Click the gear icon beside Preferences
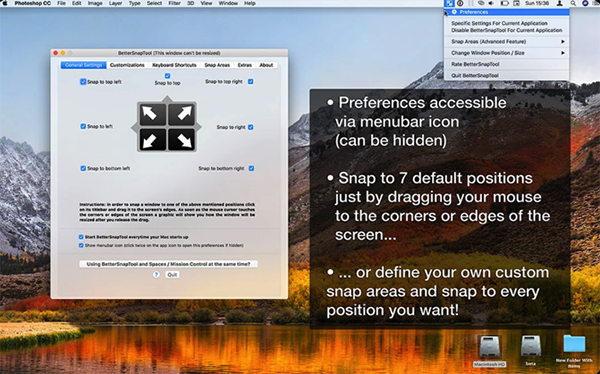This screenshot has width=600, height=374. (x=454, y=12)
